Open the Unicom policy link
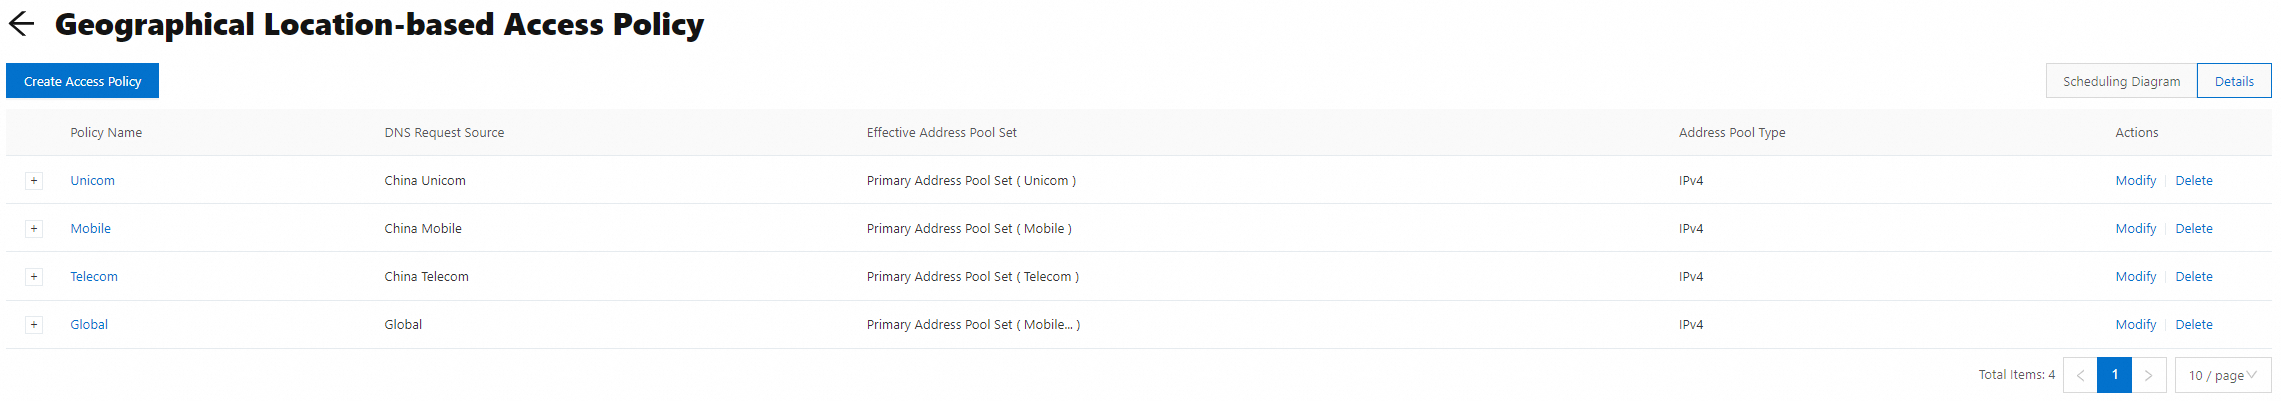This screenshot has height=401, width=2281. [92, 181]
